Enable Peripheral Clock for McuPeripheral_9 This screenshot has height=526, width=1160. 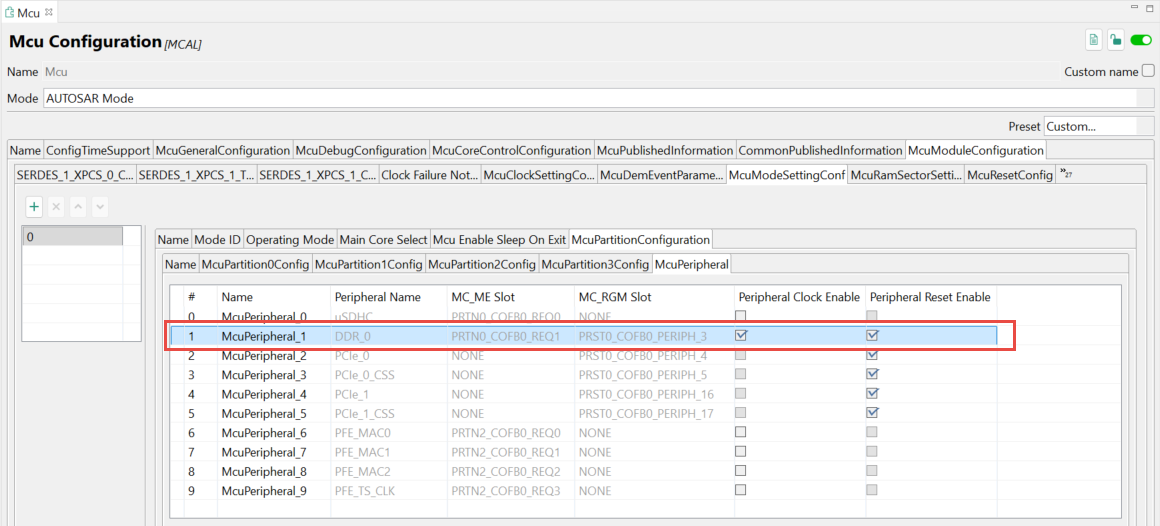[x=741, y=489]
